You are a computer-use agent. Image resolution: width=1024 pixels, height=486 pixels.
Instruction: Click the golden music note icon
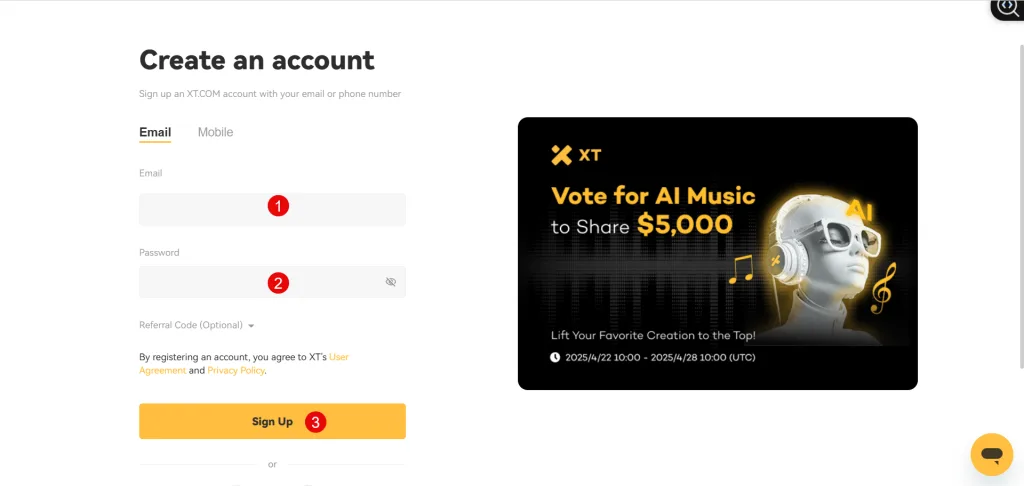[x=741, y=269]
